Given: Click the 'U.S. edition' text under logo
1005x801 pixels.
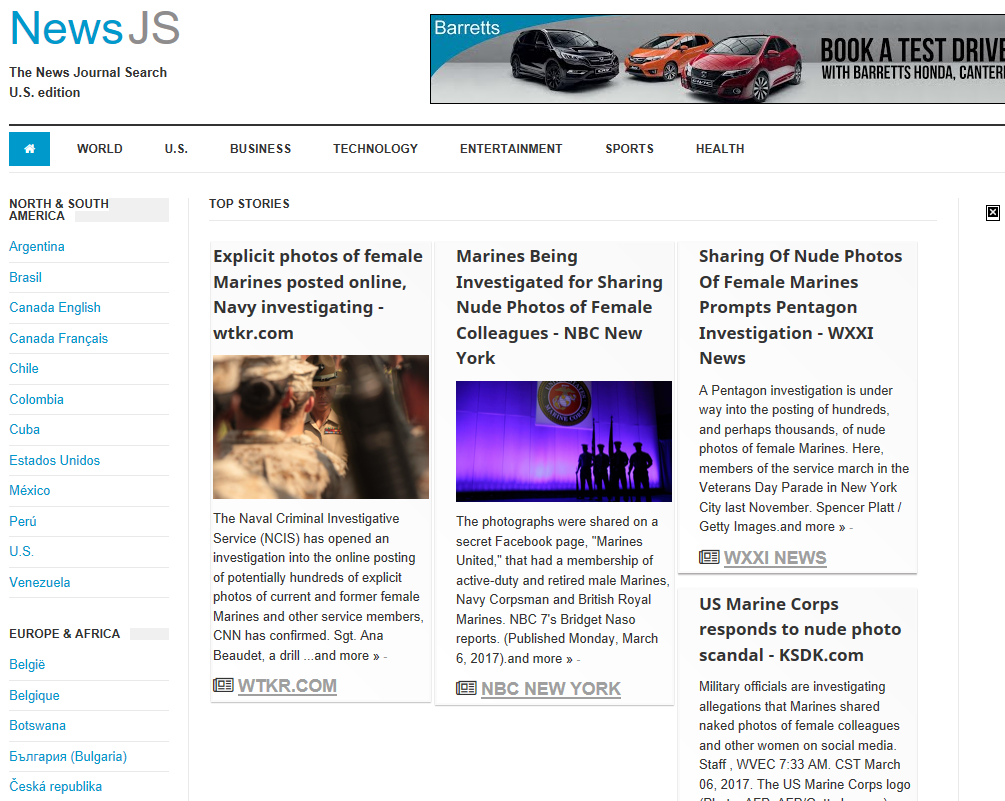Looking at the screenshot, I should pyautogui.click(x=45, y=92).
